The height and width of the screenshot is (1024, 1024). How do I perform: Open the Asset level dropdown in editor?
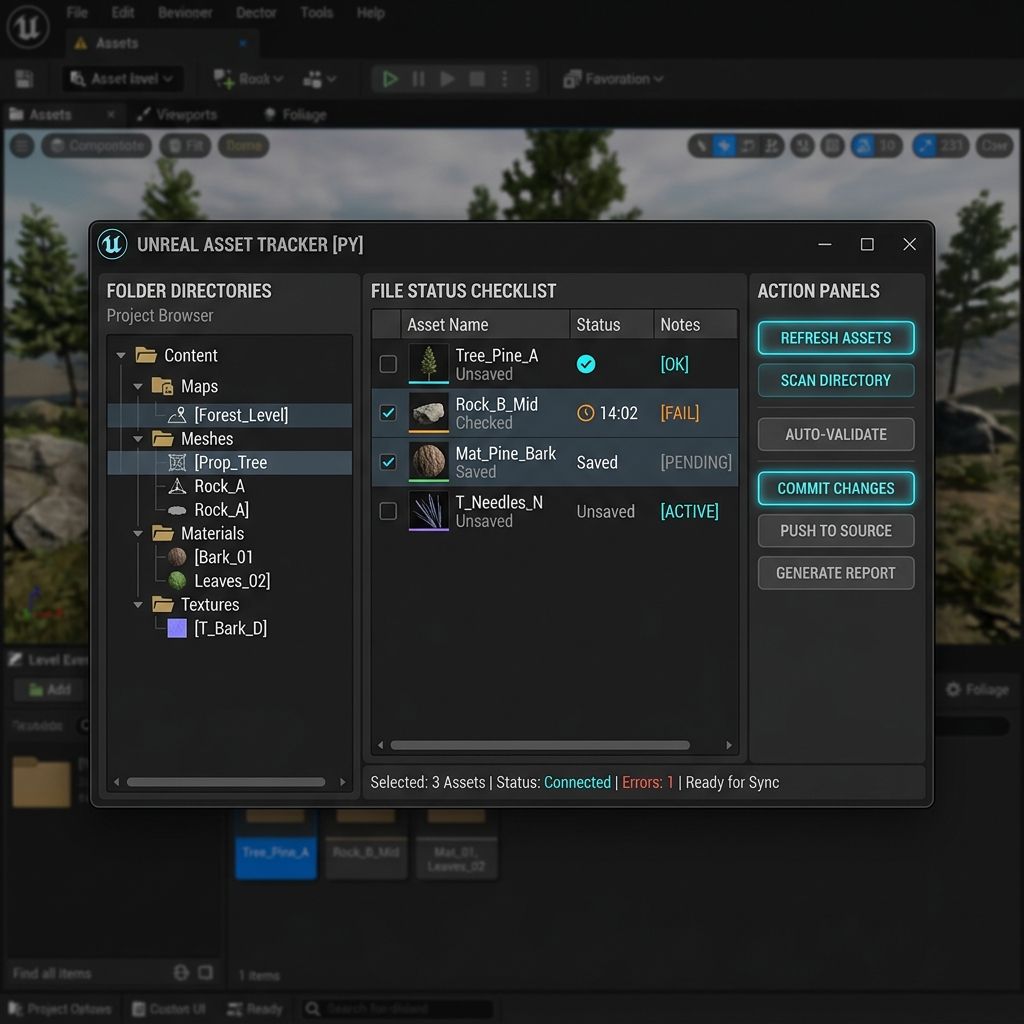122,79
